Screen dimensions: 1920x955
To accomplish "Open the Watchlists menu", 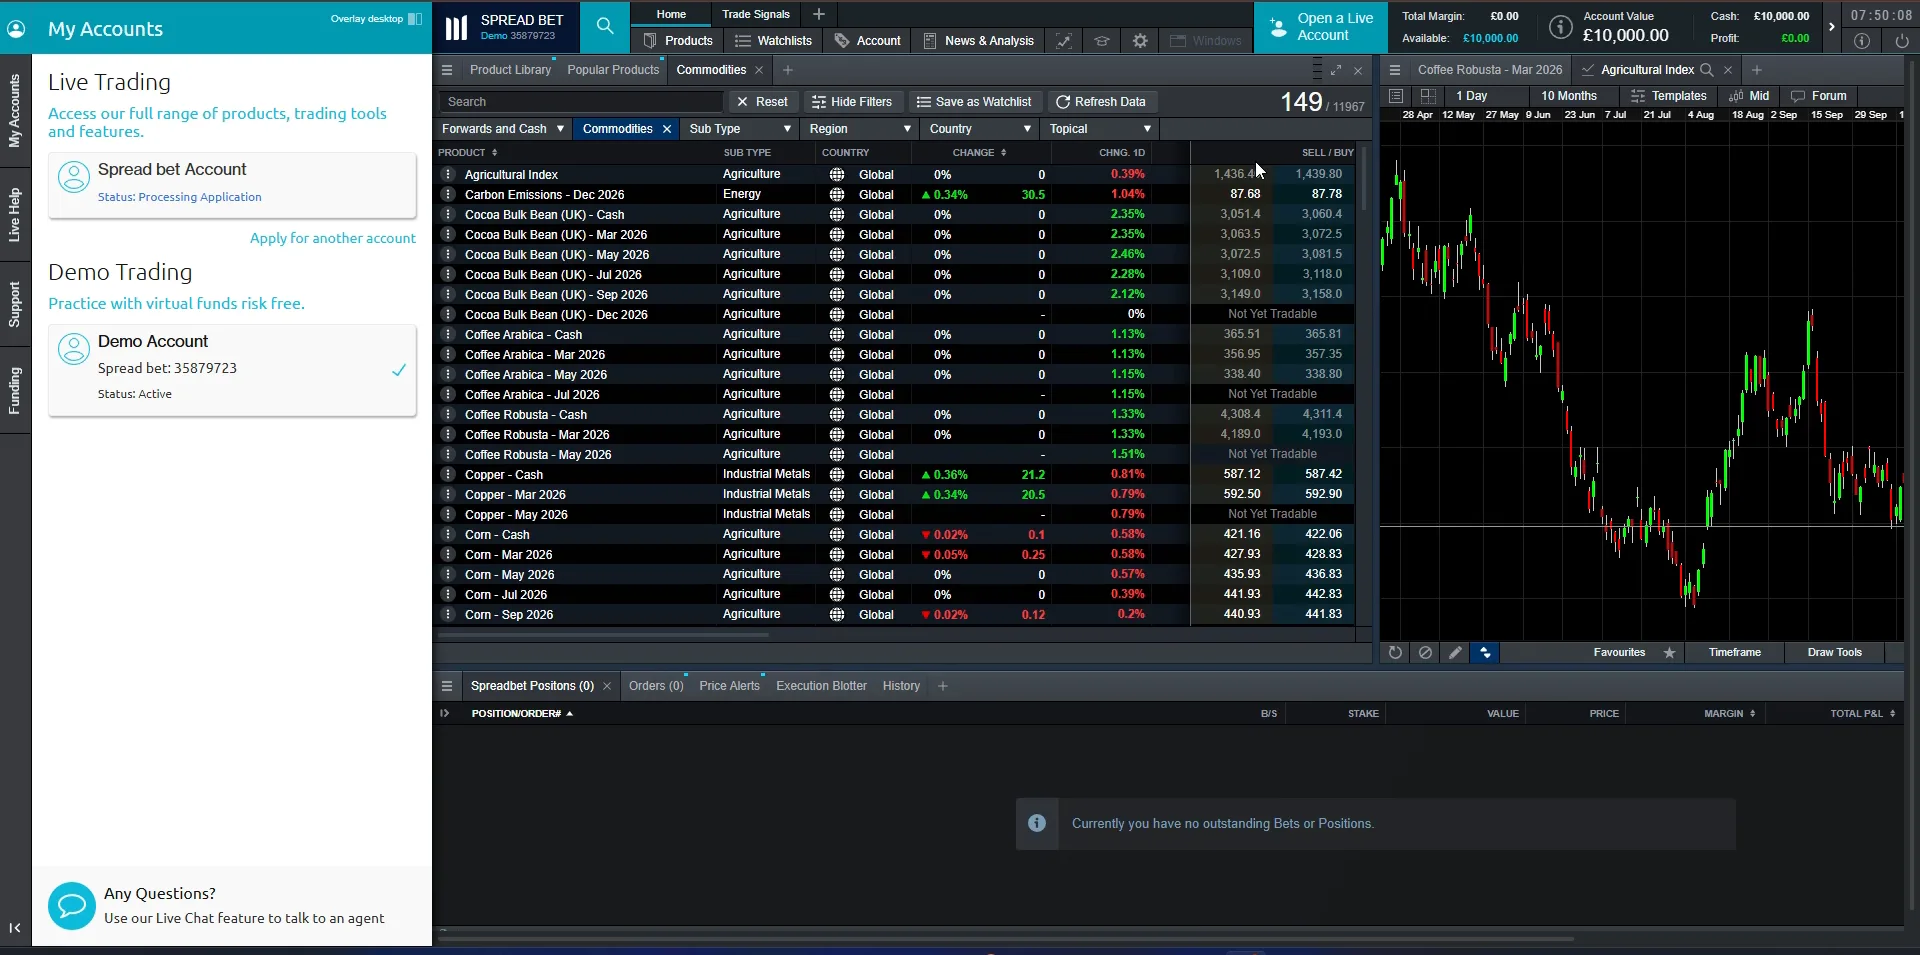I will tap(773, 41).
